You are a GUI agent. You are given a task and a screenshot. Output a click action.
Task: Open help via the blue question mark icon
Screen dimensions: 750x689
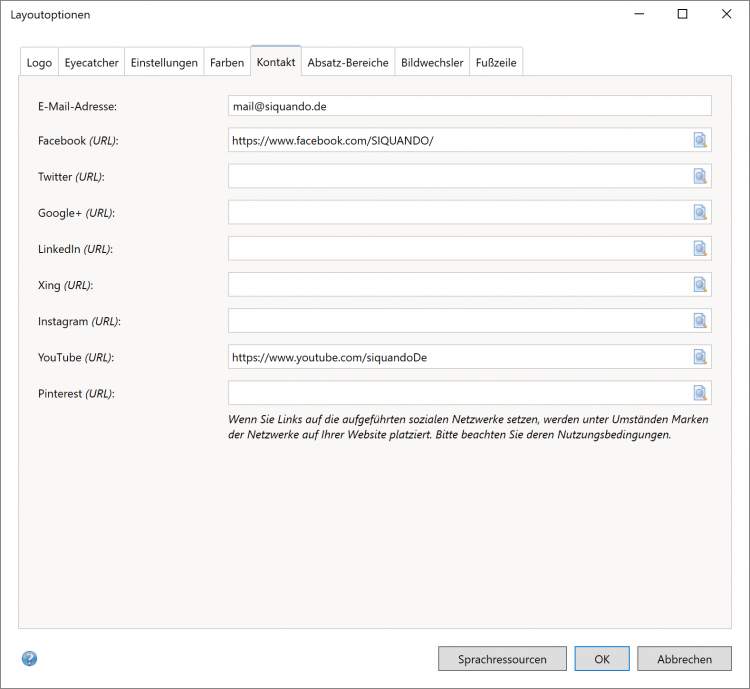tap(29, 658)
